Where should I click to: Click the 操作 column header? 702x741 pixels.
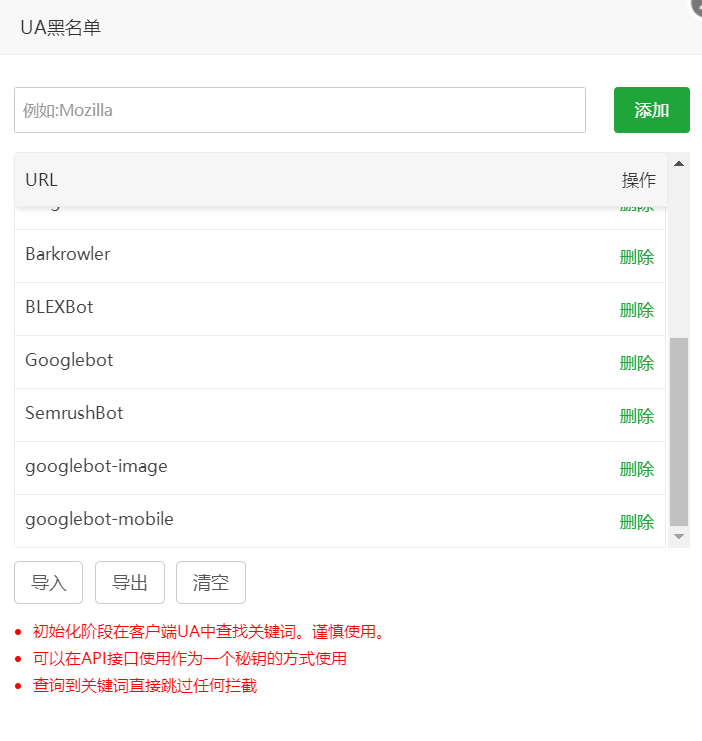pos(639,180)
